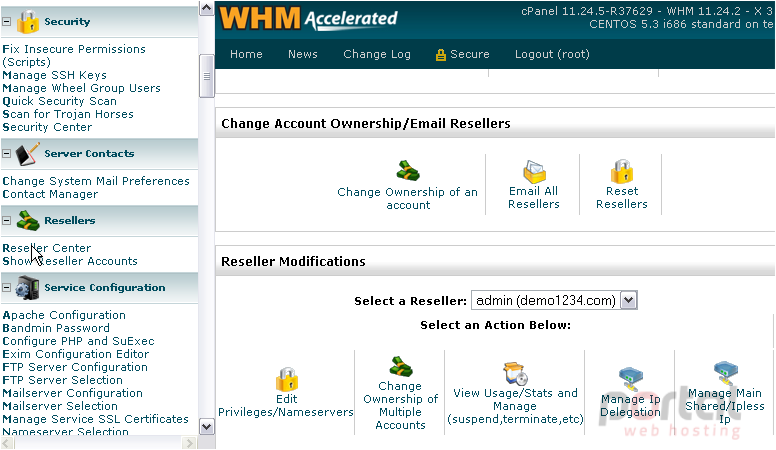Screen dimensions: 776x450
Task: Open Show Reseller Accounts link
Action: 70,261
